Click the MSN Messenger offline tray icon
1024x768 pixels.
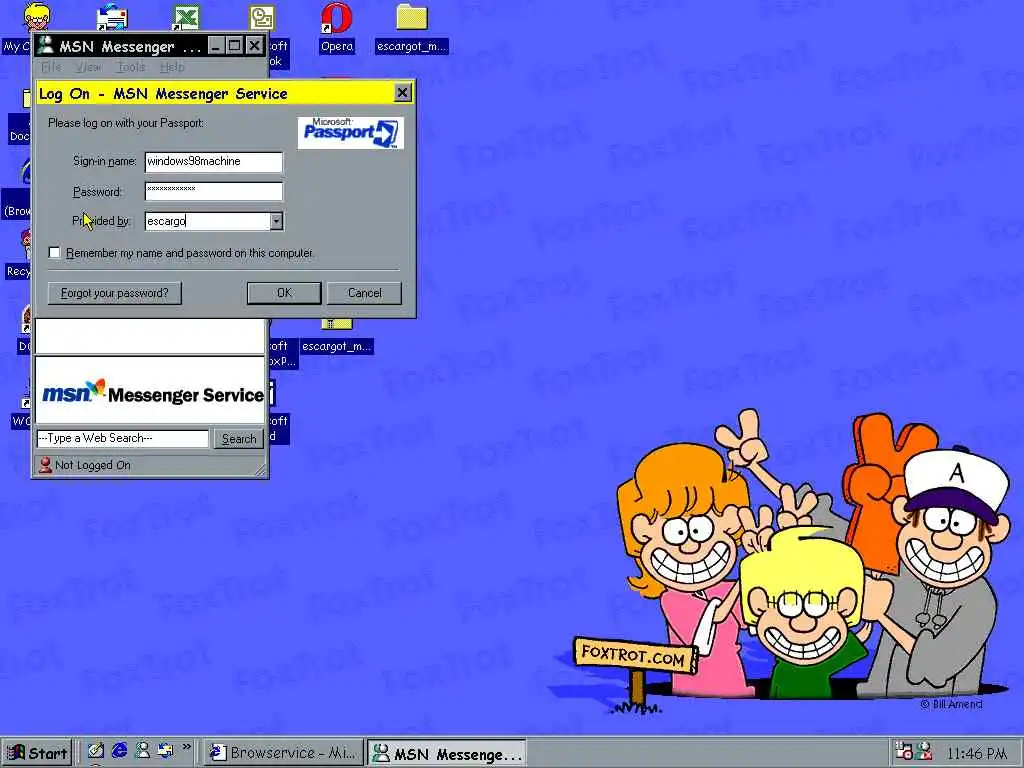(x=923, y=752)
